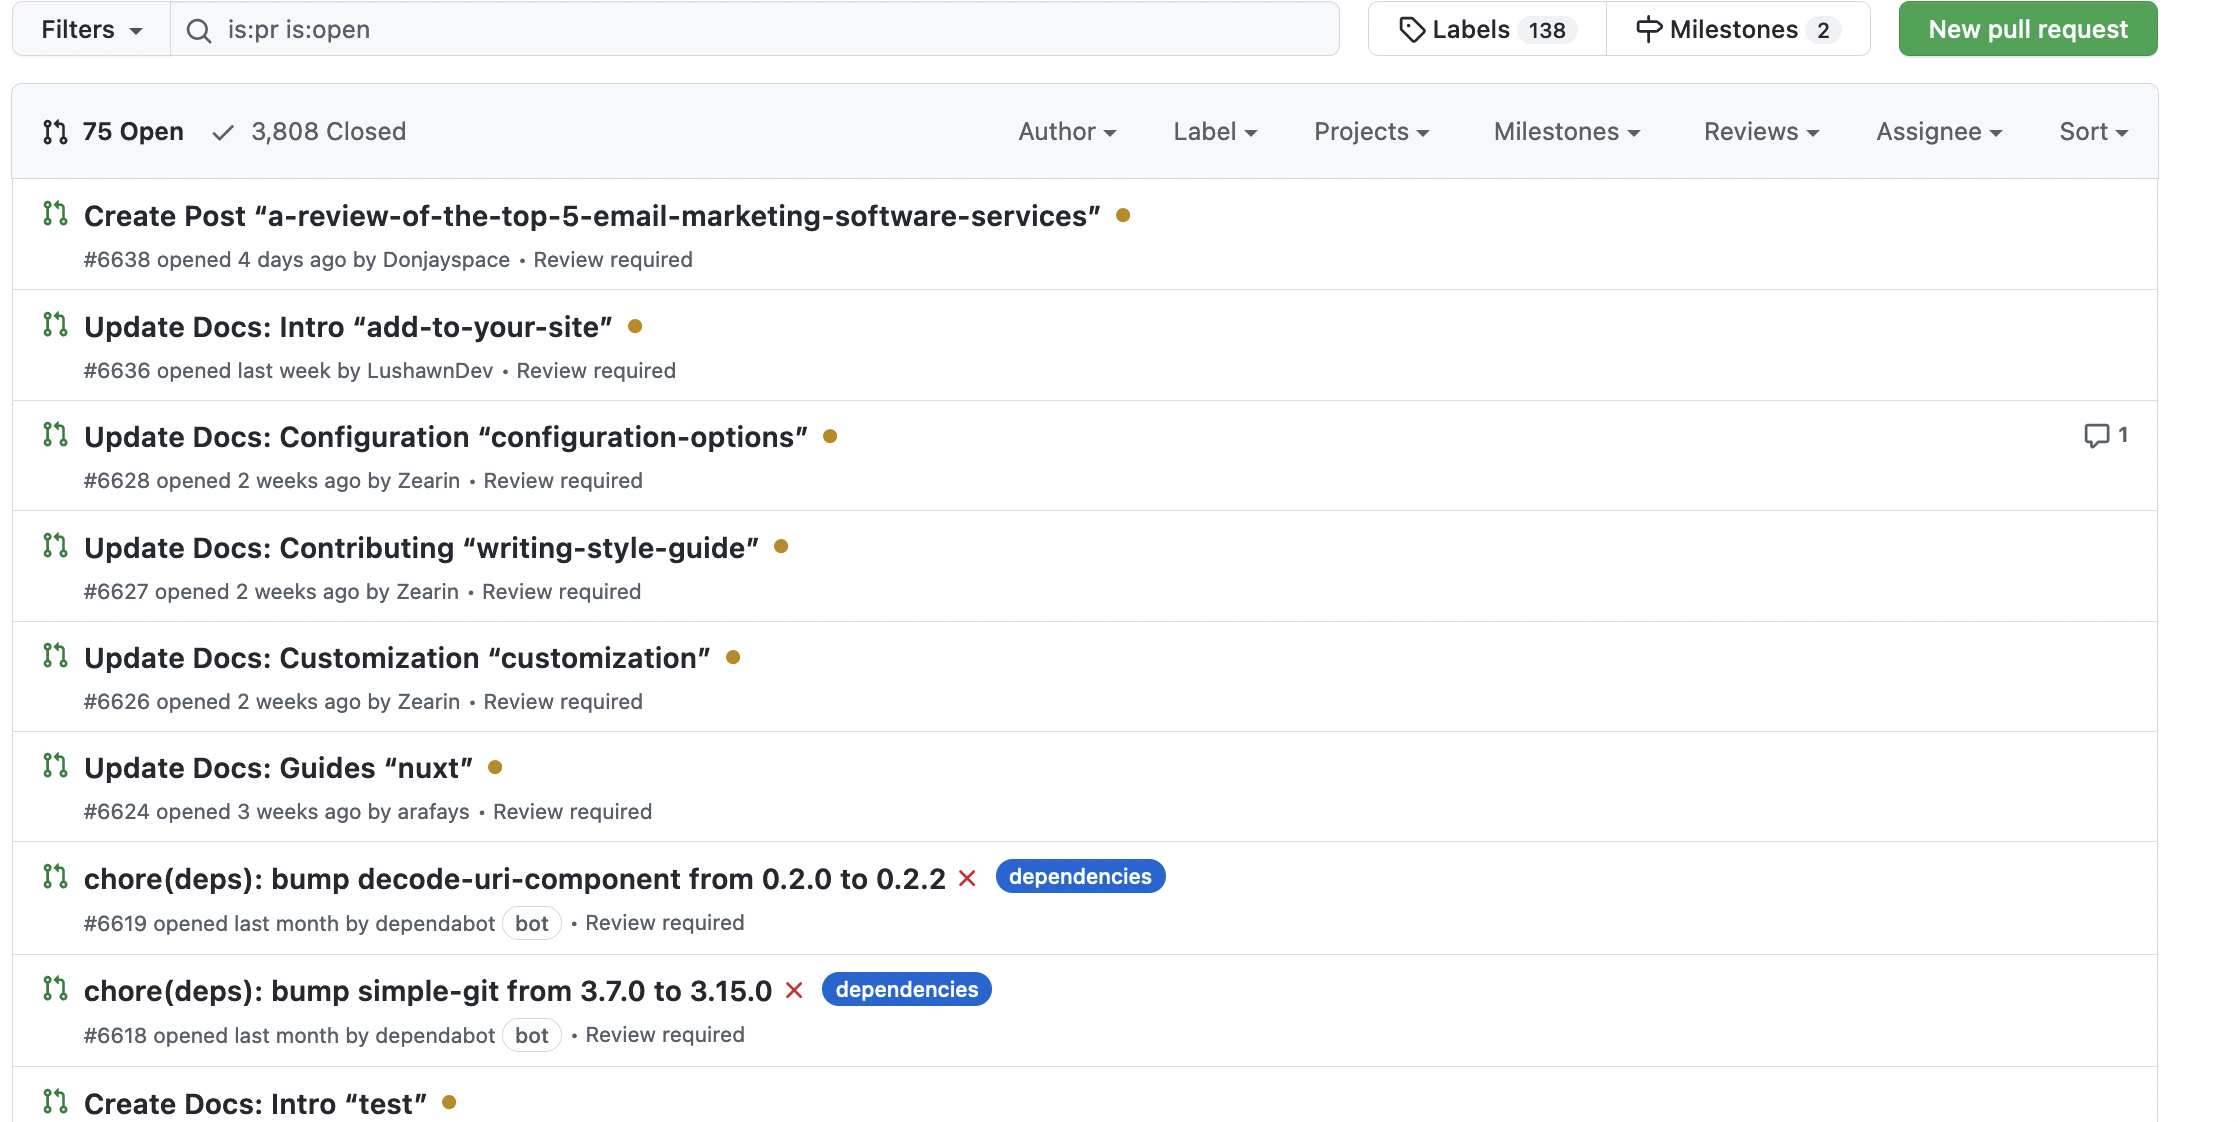Click the red X status on the simple-git PR
This screenshot has width=2238, height=1122.
point(793,990)
